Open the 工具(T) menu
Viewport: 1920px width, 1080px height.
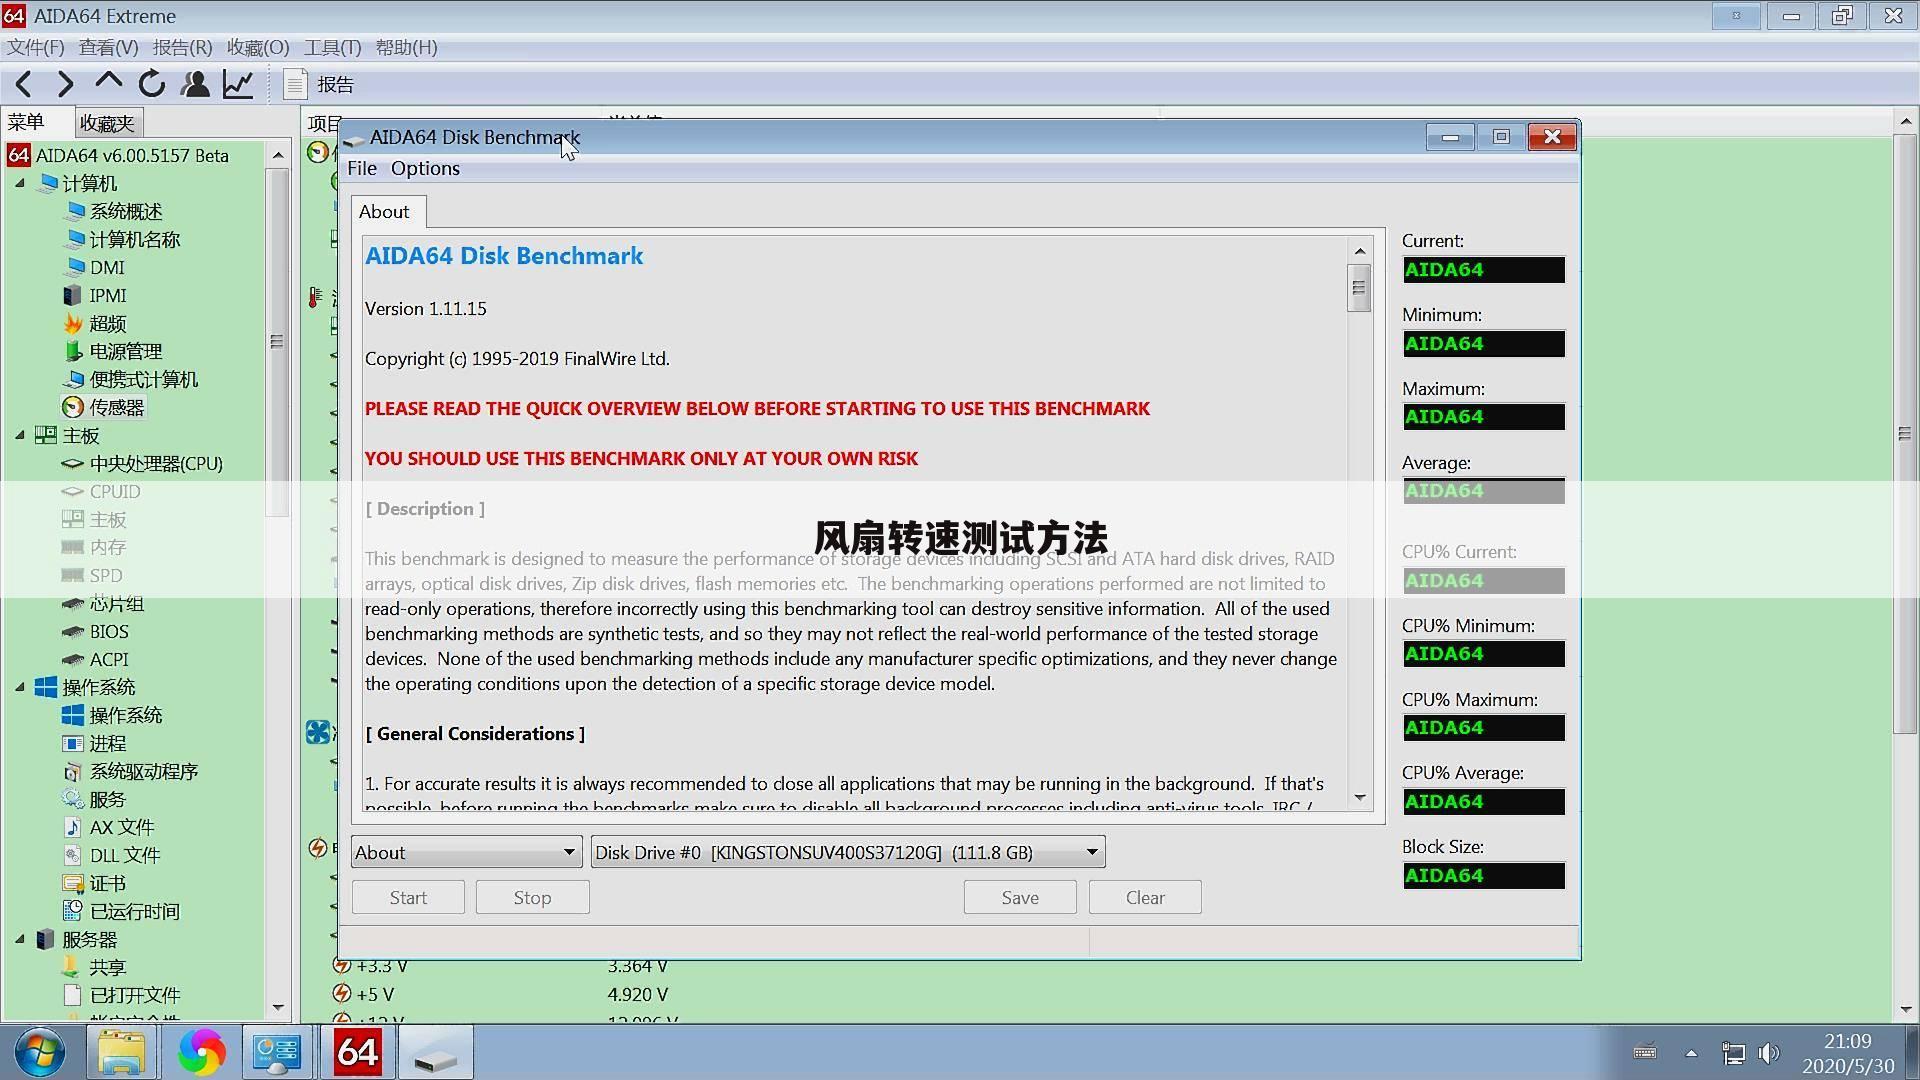(x=333, y=48)
